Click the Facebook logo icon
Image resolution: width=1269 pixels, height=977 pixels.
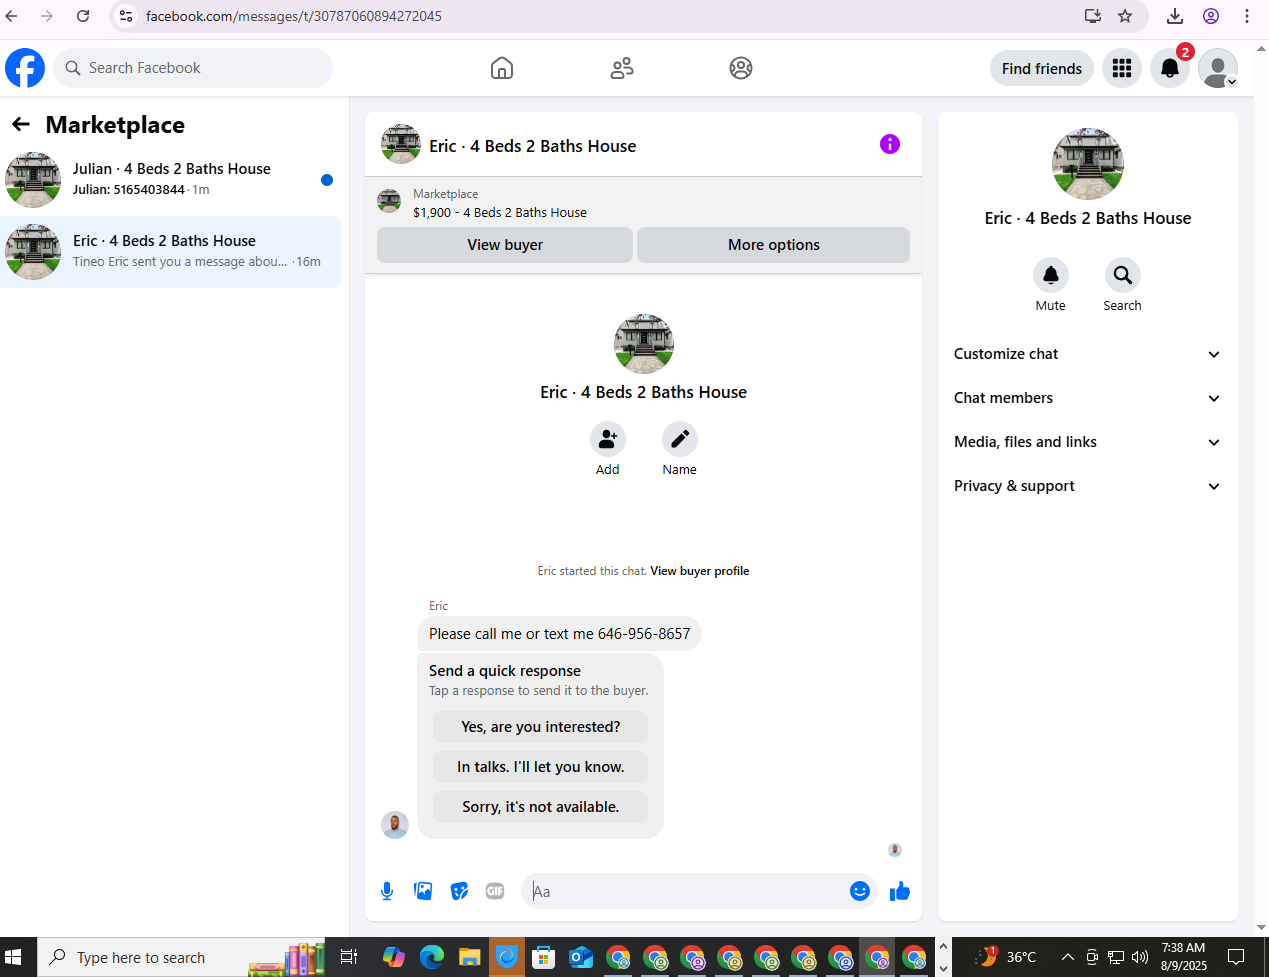click(x=25, y=68)
